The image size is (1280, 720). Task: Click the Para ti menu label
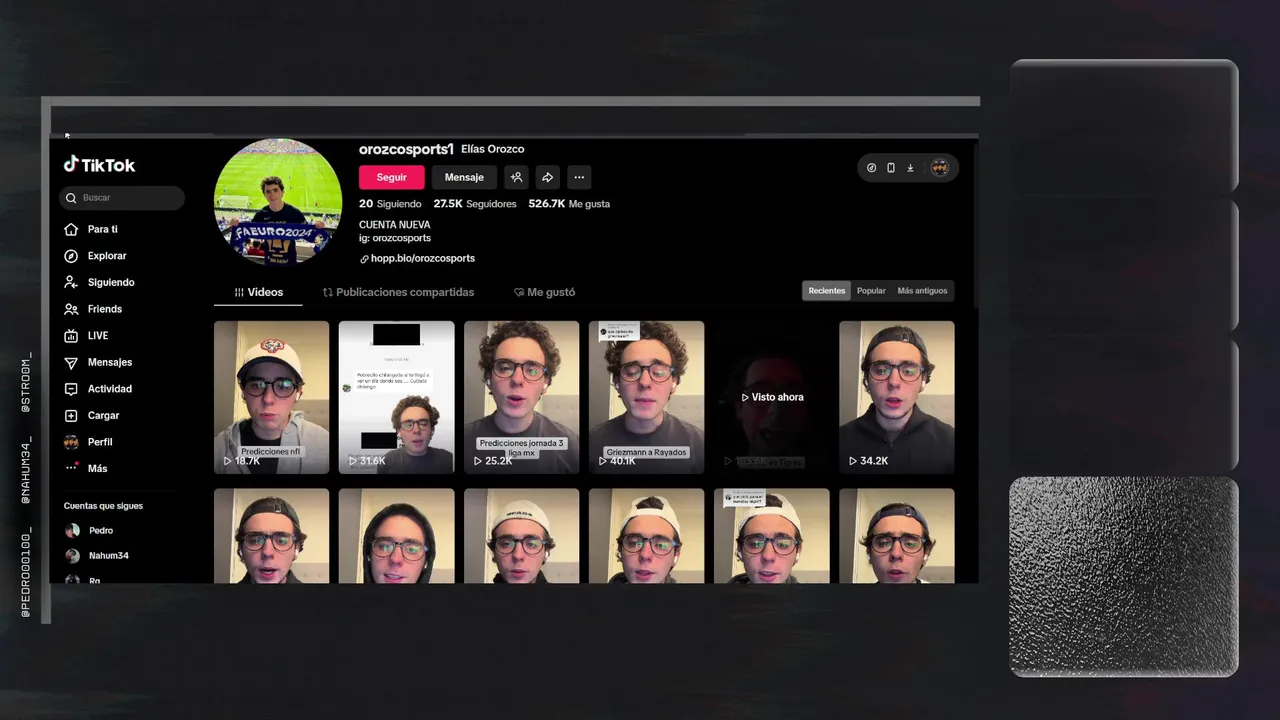tap(102, 229)
